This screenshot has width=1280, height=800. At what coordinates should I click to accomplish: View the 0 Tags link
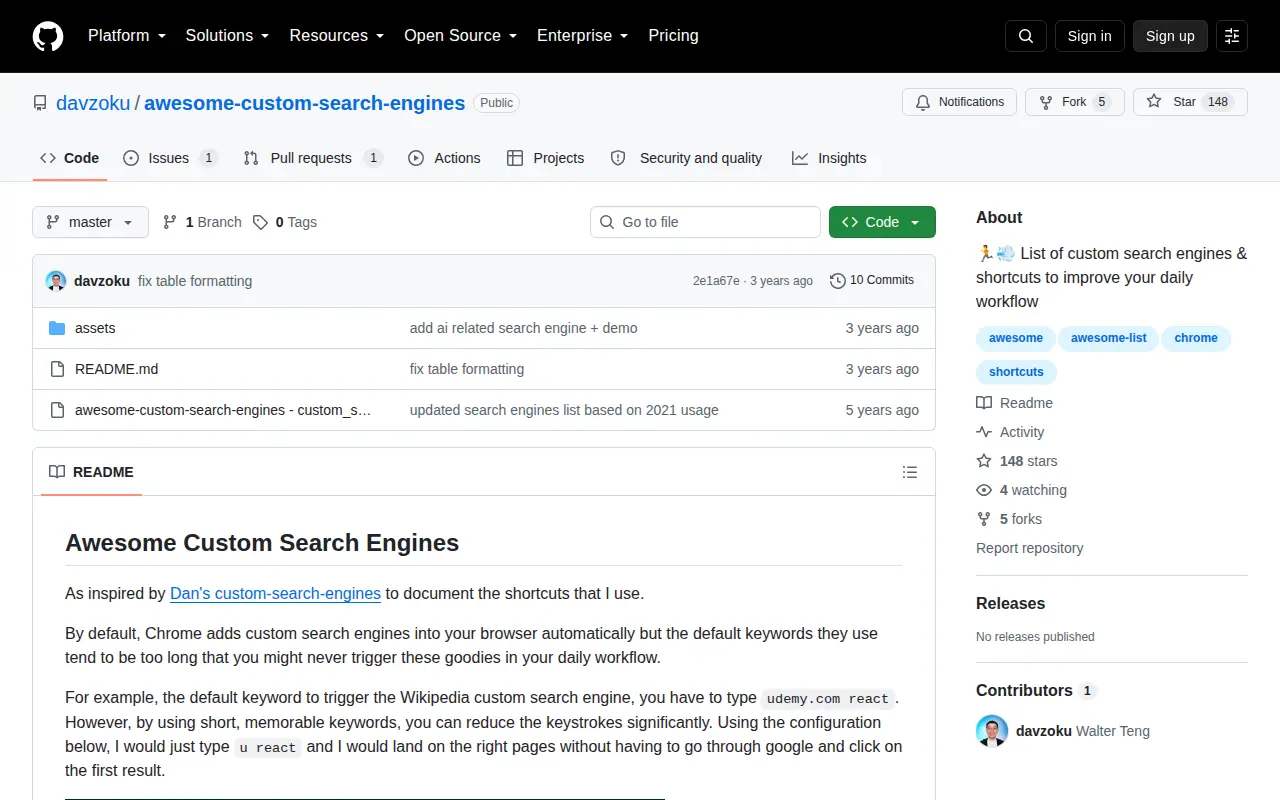pyautogui.click(x=285, y=222)
